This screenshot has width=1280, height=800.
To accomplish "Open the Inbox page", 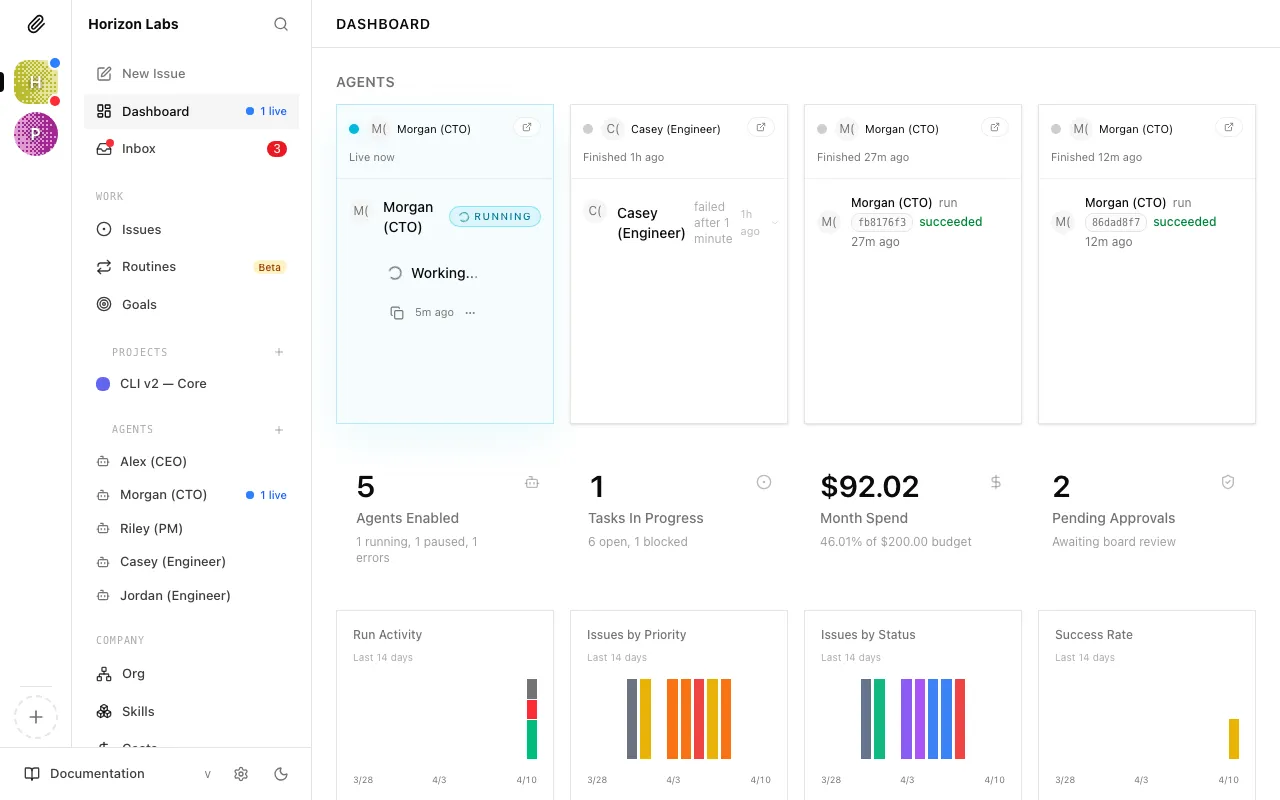I will pyautogui.click(x=191, y=149).
